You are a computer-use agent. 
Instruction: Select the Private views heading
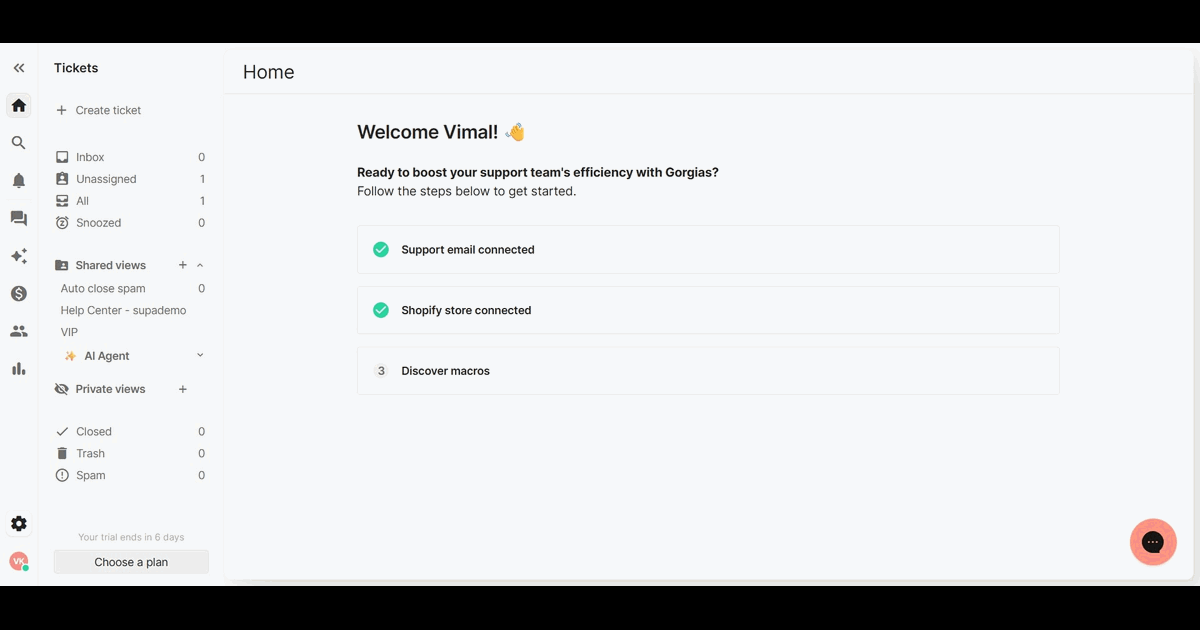[110, 389]
